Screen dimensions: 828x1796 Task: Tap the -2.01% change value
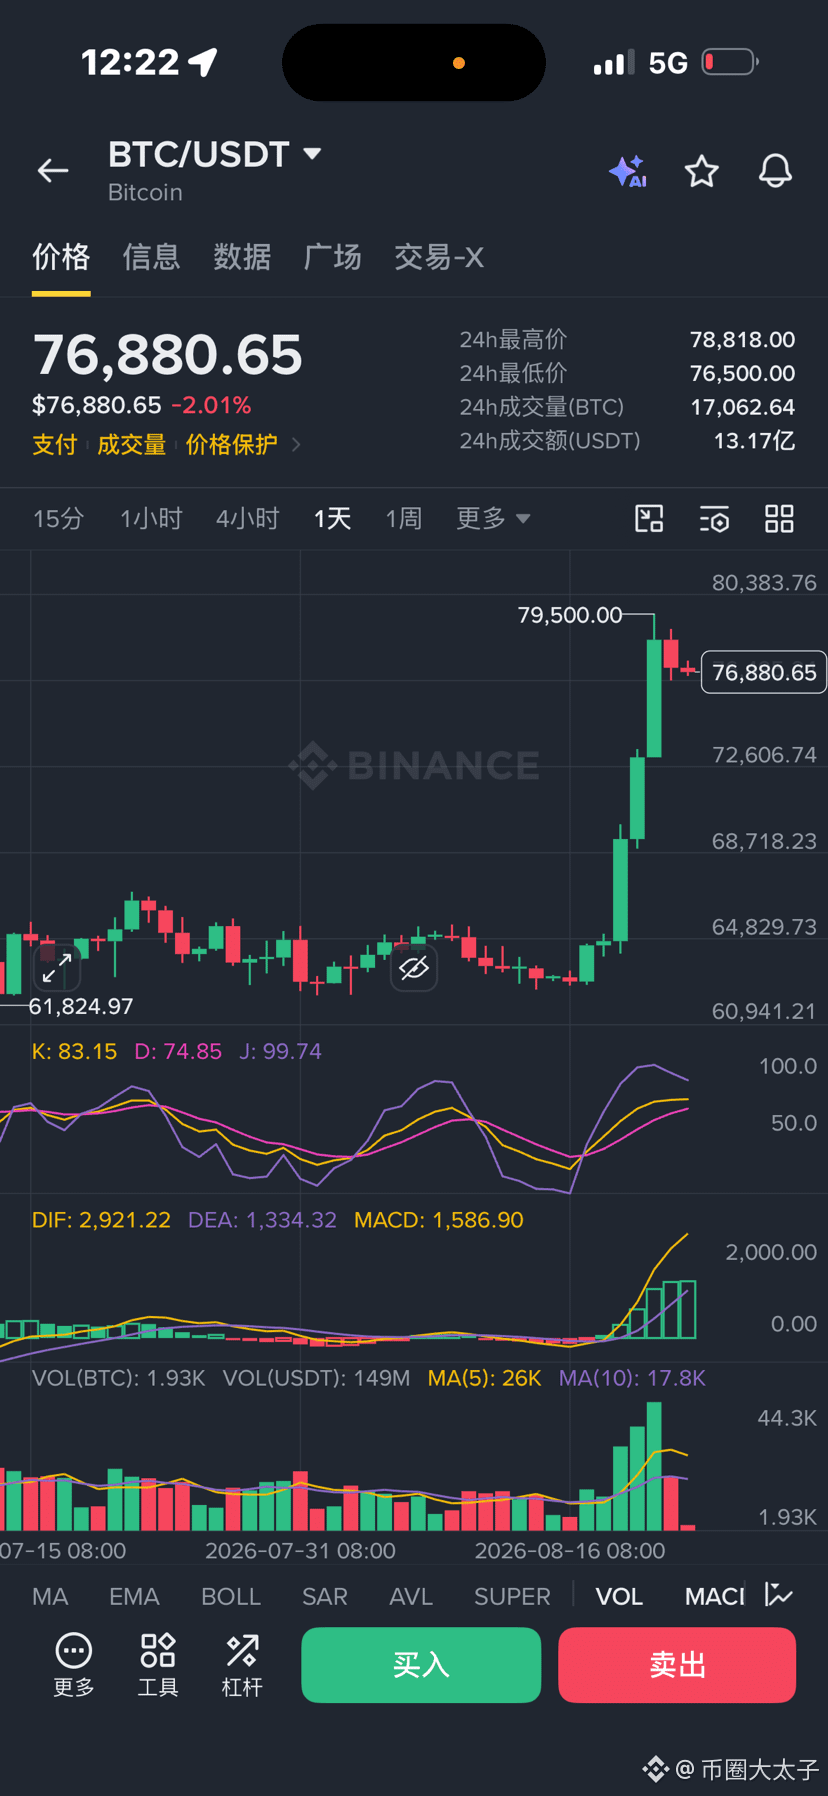[x=211, y=405]
